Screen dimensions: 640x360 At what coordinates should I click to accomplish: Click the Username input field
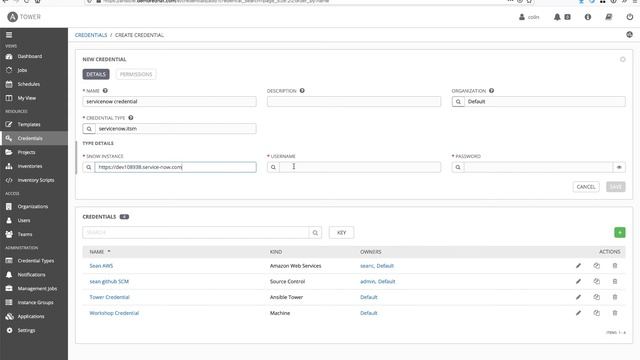360,167
